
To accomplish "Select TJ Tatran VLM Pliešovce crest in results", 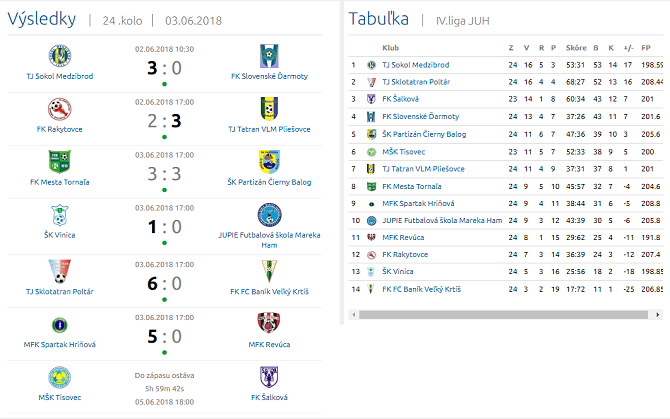I will pos(269,107).
